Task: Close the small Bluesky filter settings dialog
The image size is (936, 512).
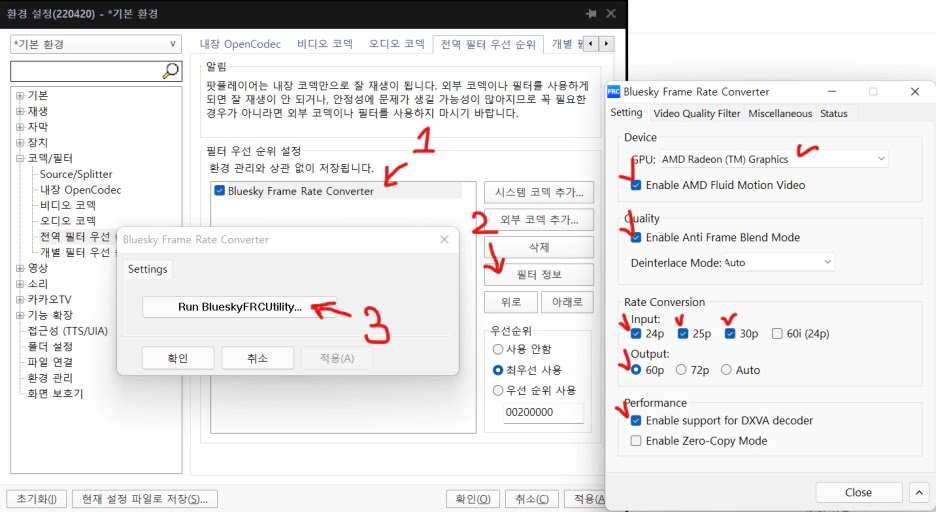Action: 444,239
